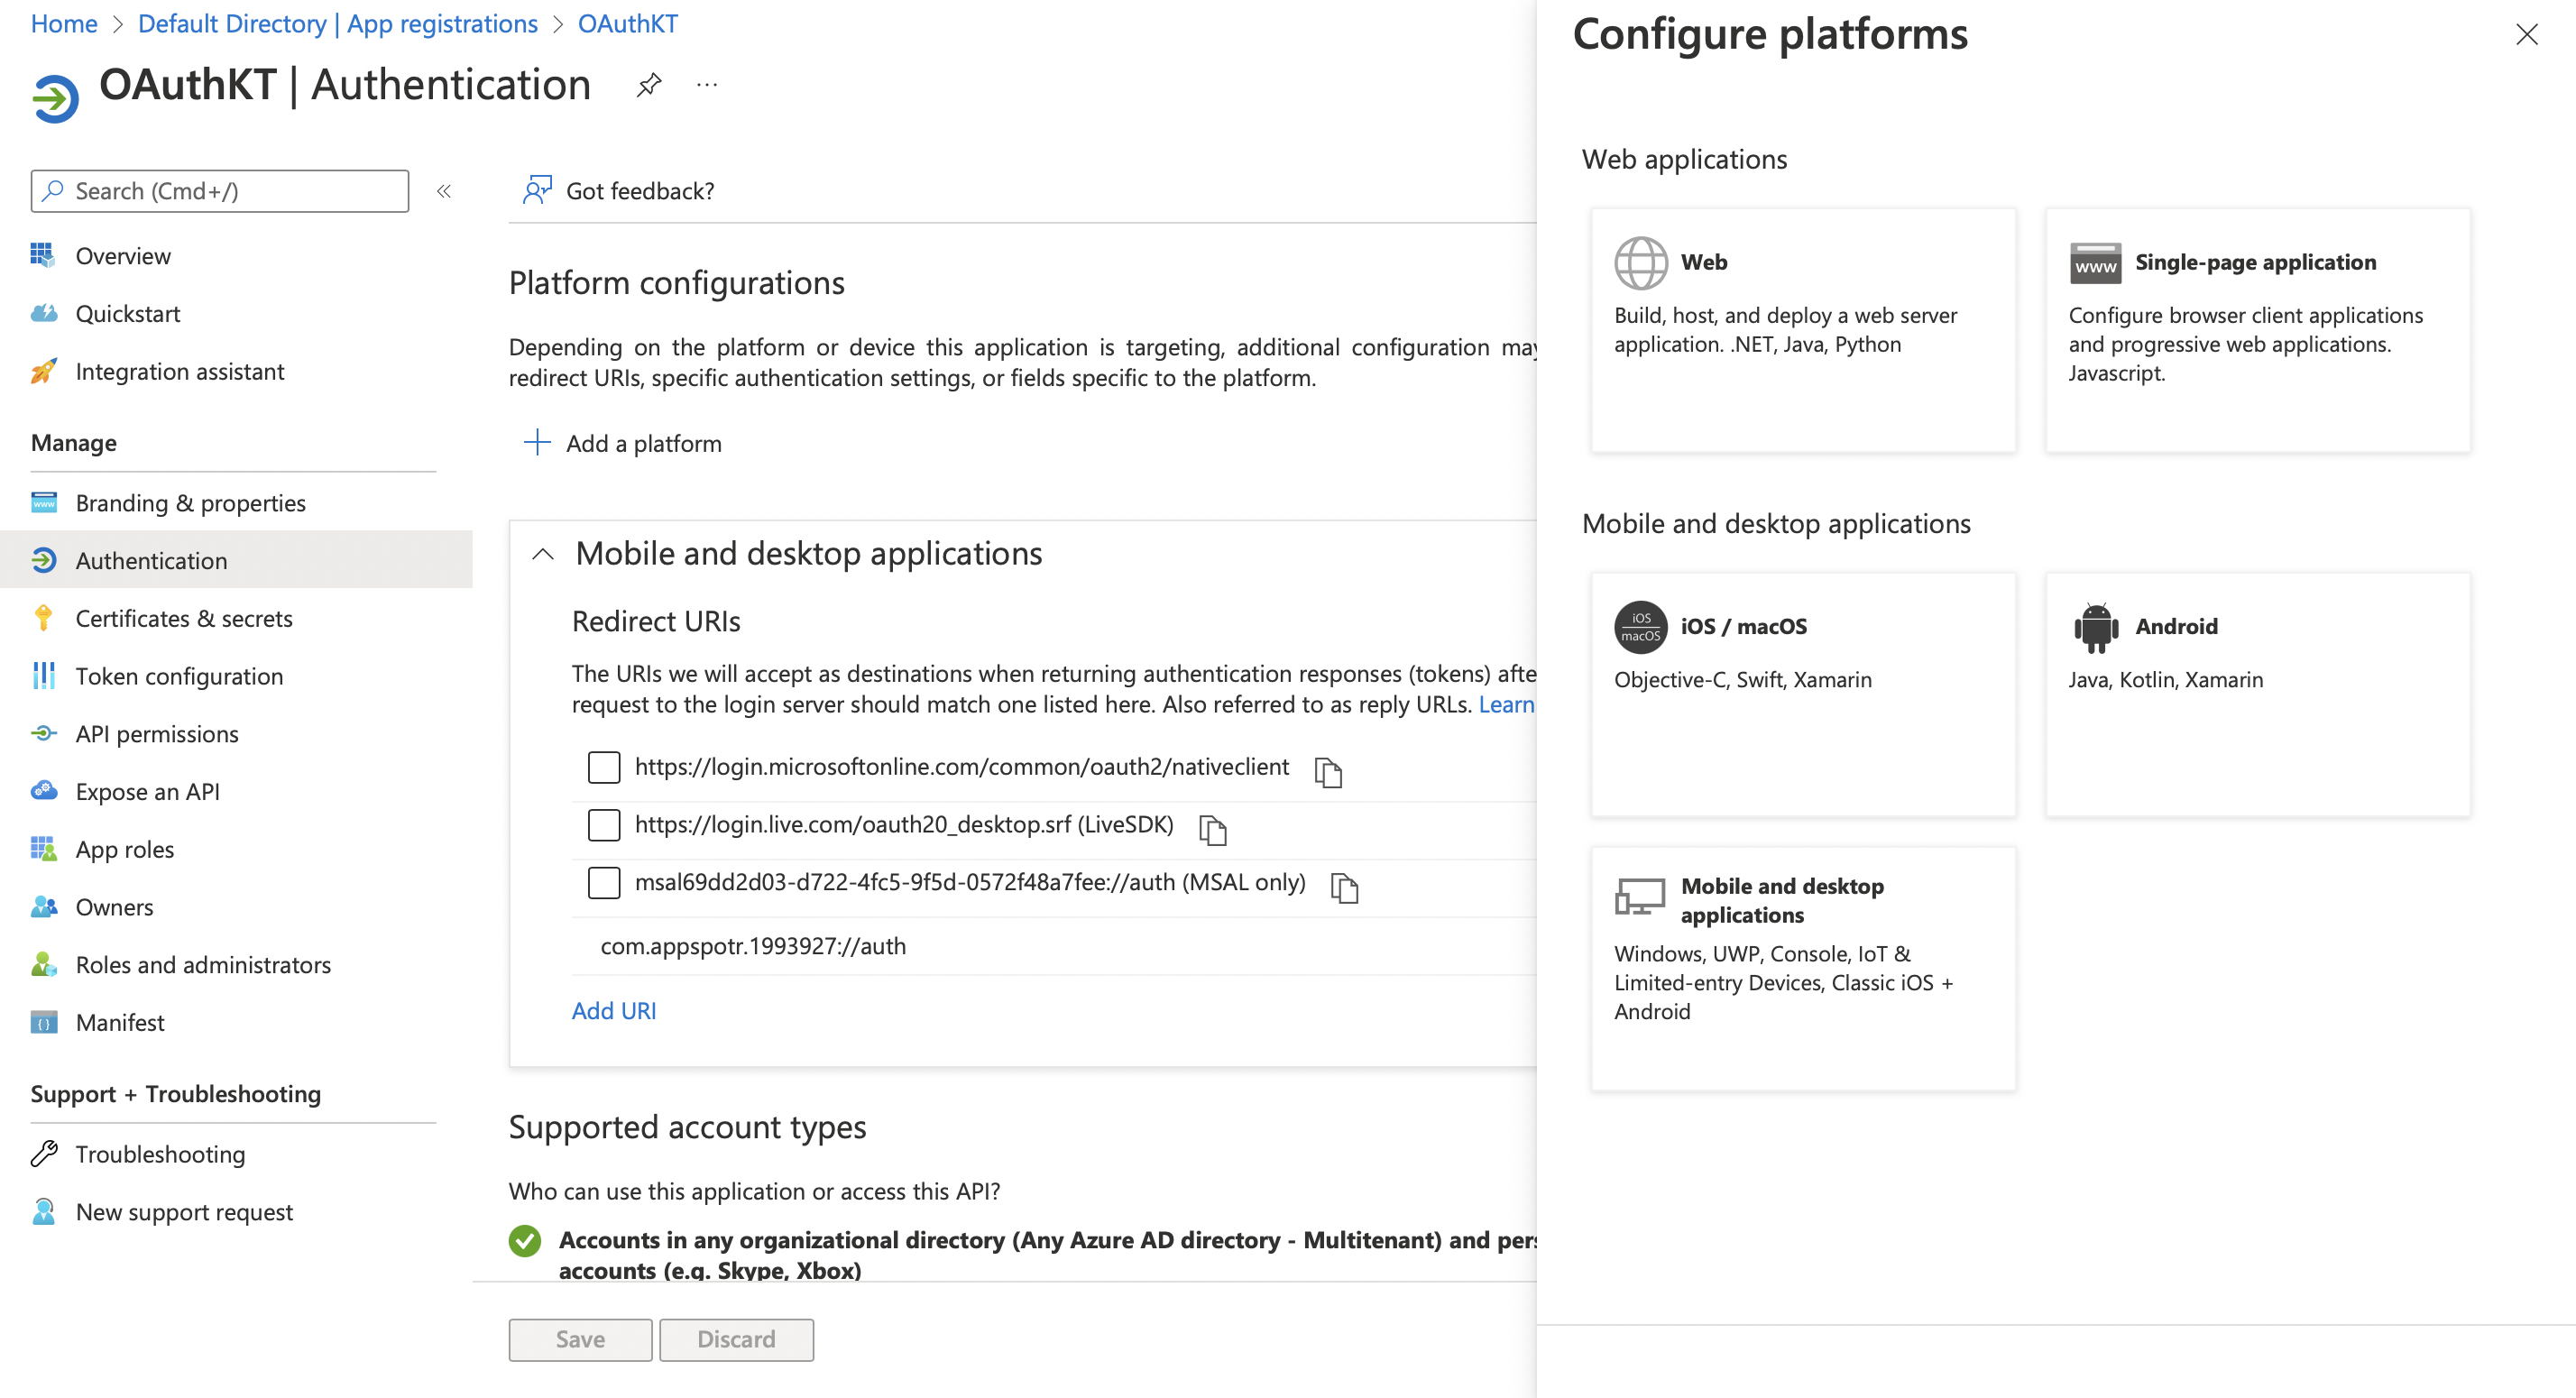Open the Learn more link
Screen dimensions: 2576x1398
point(1507,705)
